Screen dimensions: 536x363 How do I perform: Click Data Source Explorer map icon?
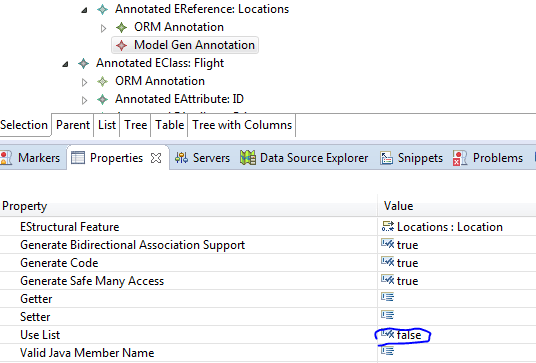click(248, 158)
